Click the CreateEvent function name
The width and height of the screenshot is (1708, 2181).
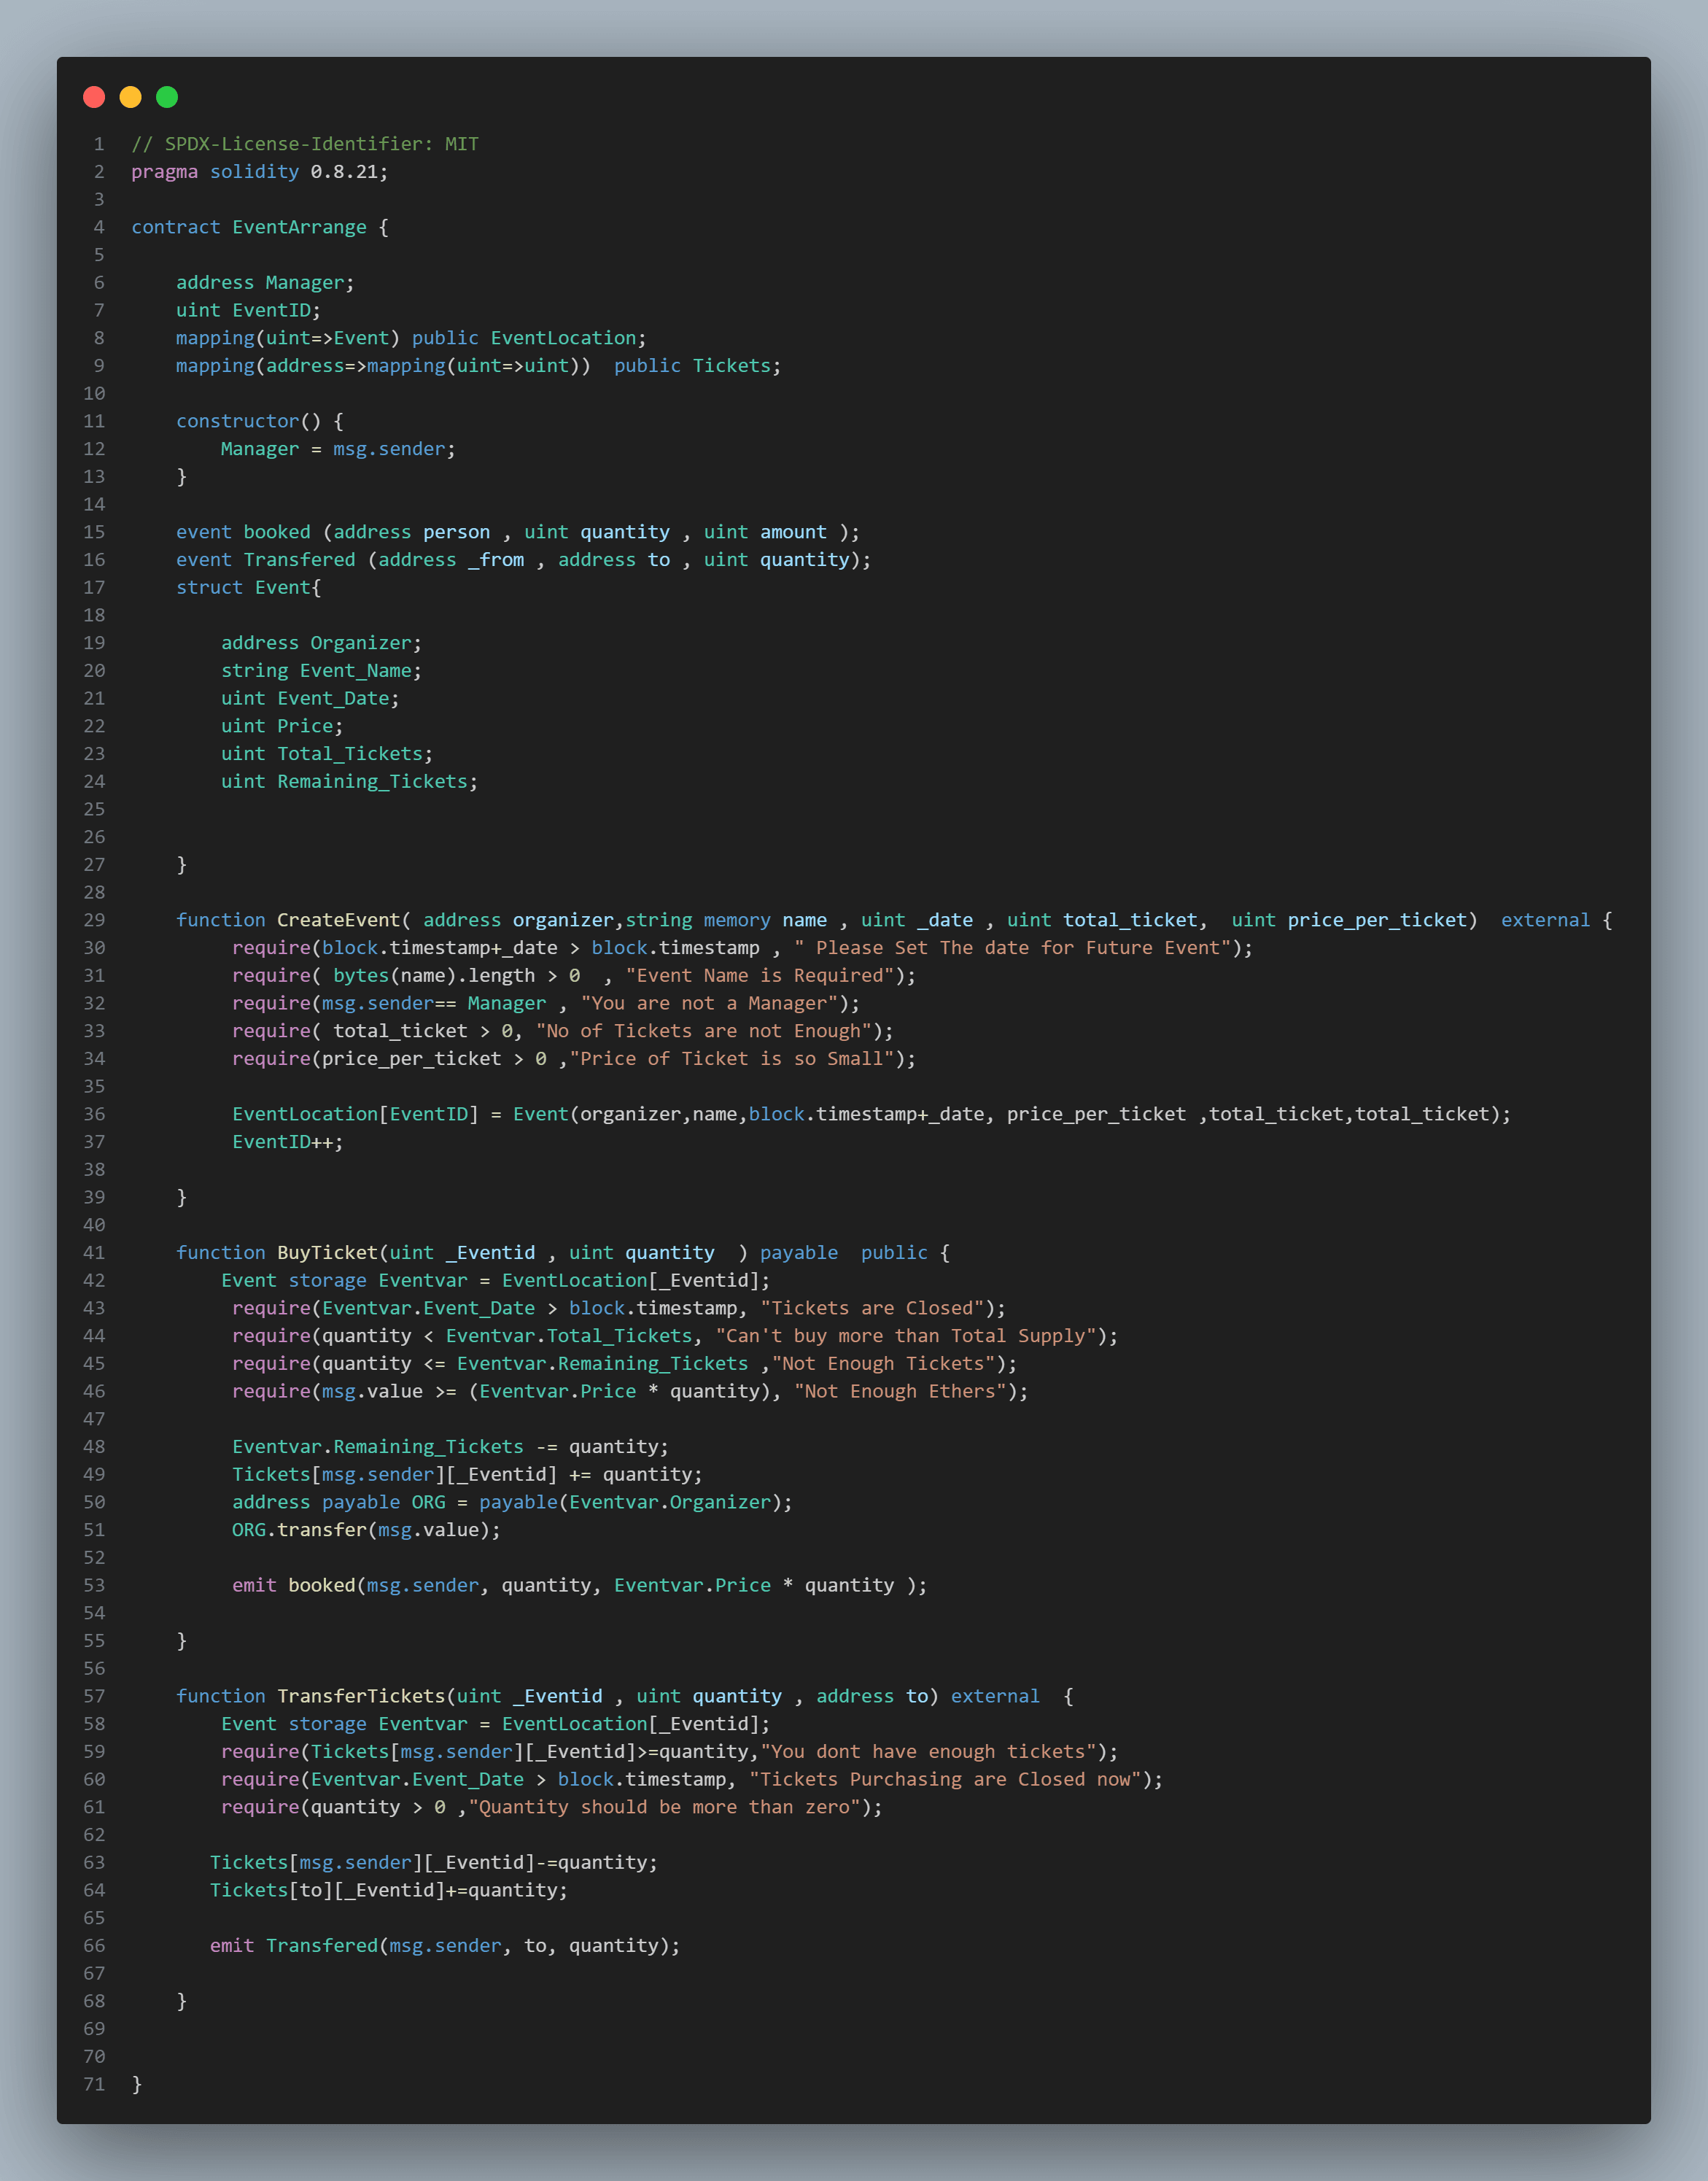(338, 920)
